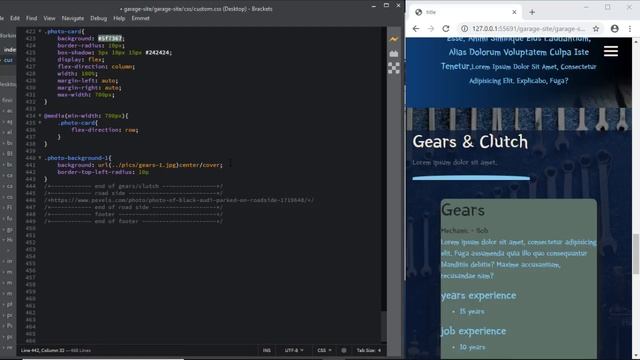
Task: Start Live Preview with the lightning bolt icon
Action: 393,40
